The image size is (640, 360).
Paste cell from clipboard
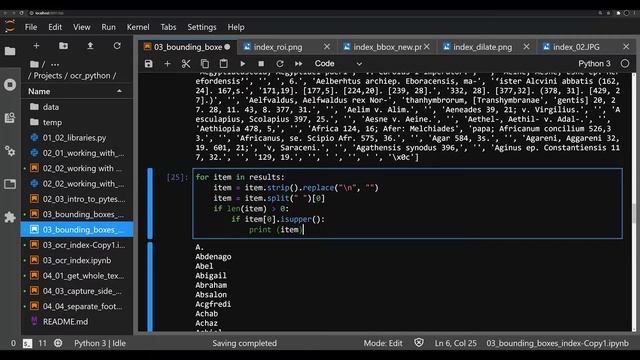click(224, 64)
